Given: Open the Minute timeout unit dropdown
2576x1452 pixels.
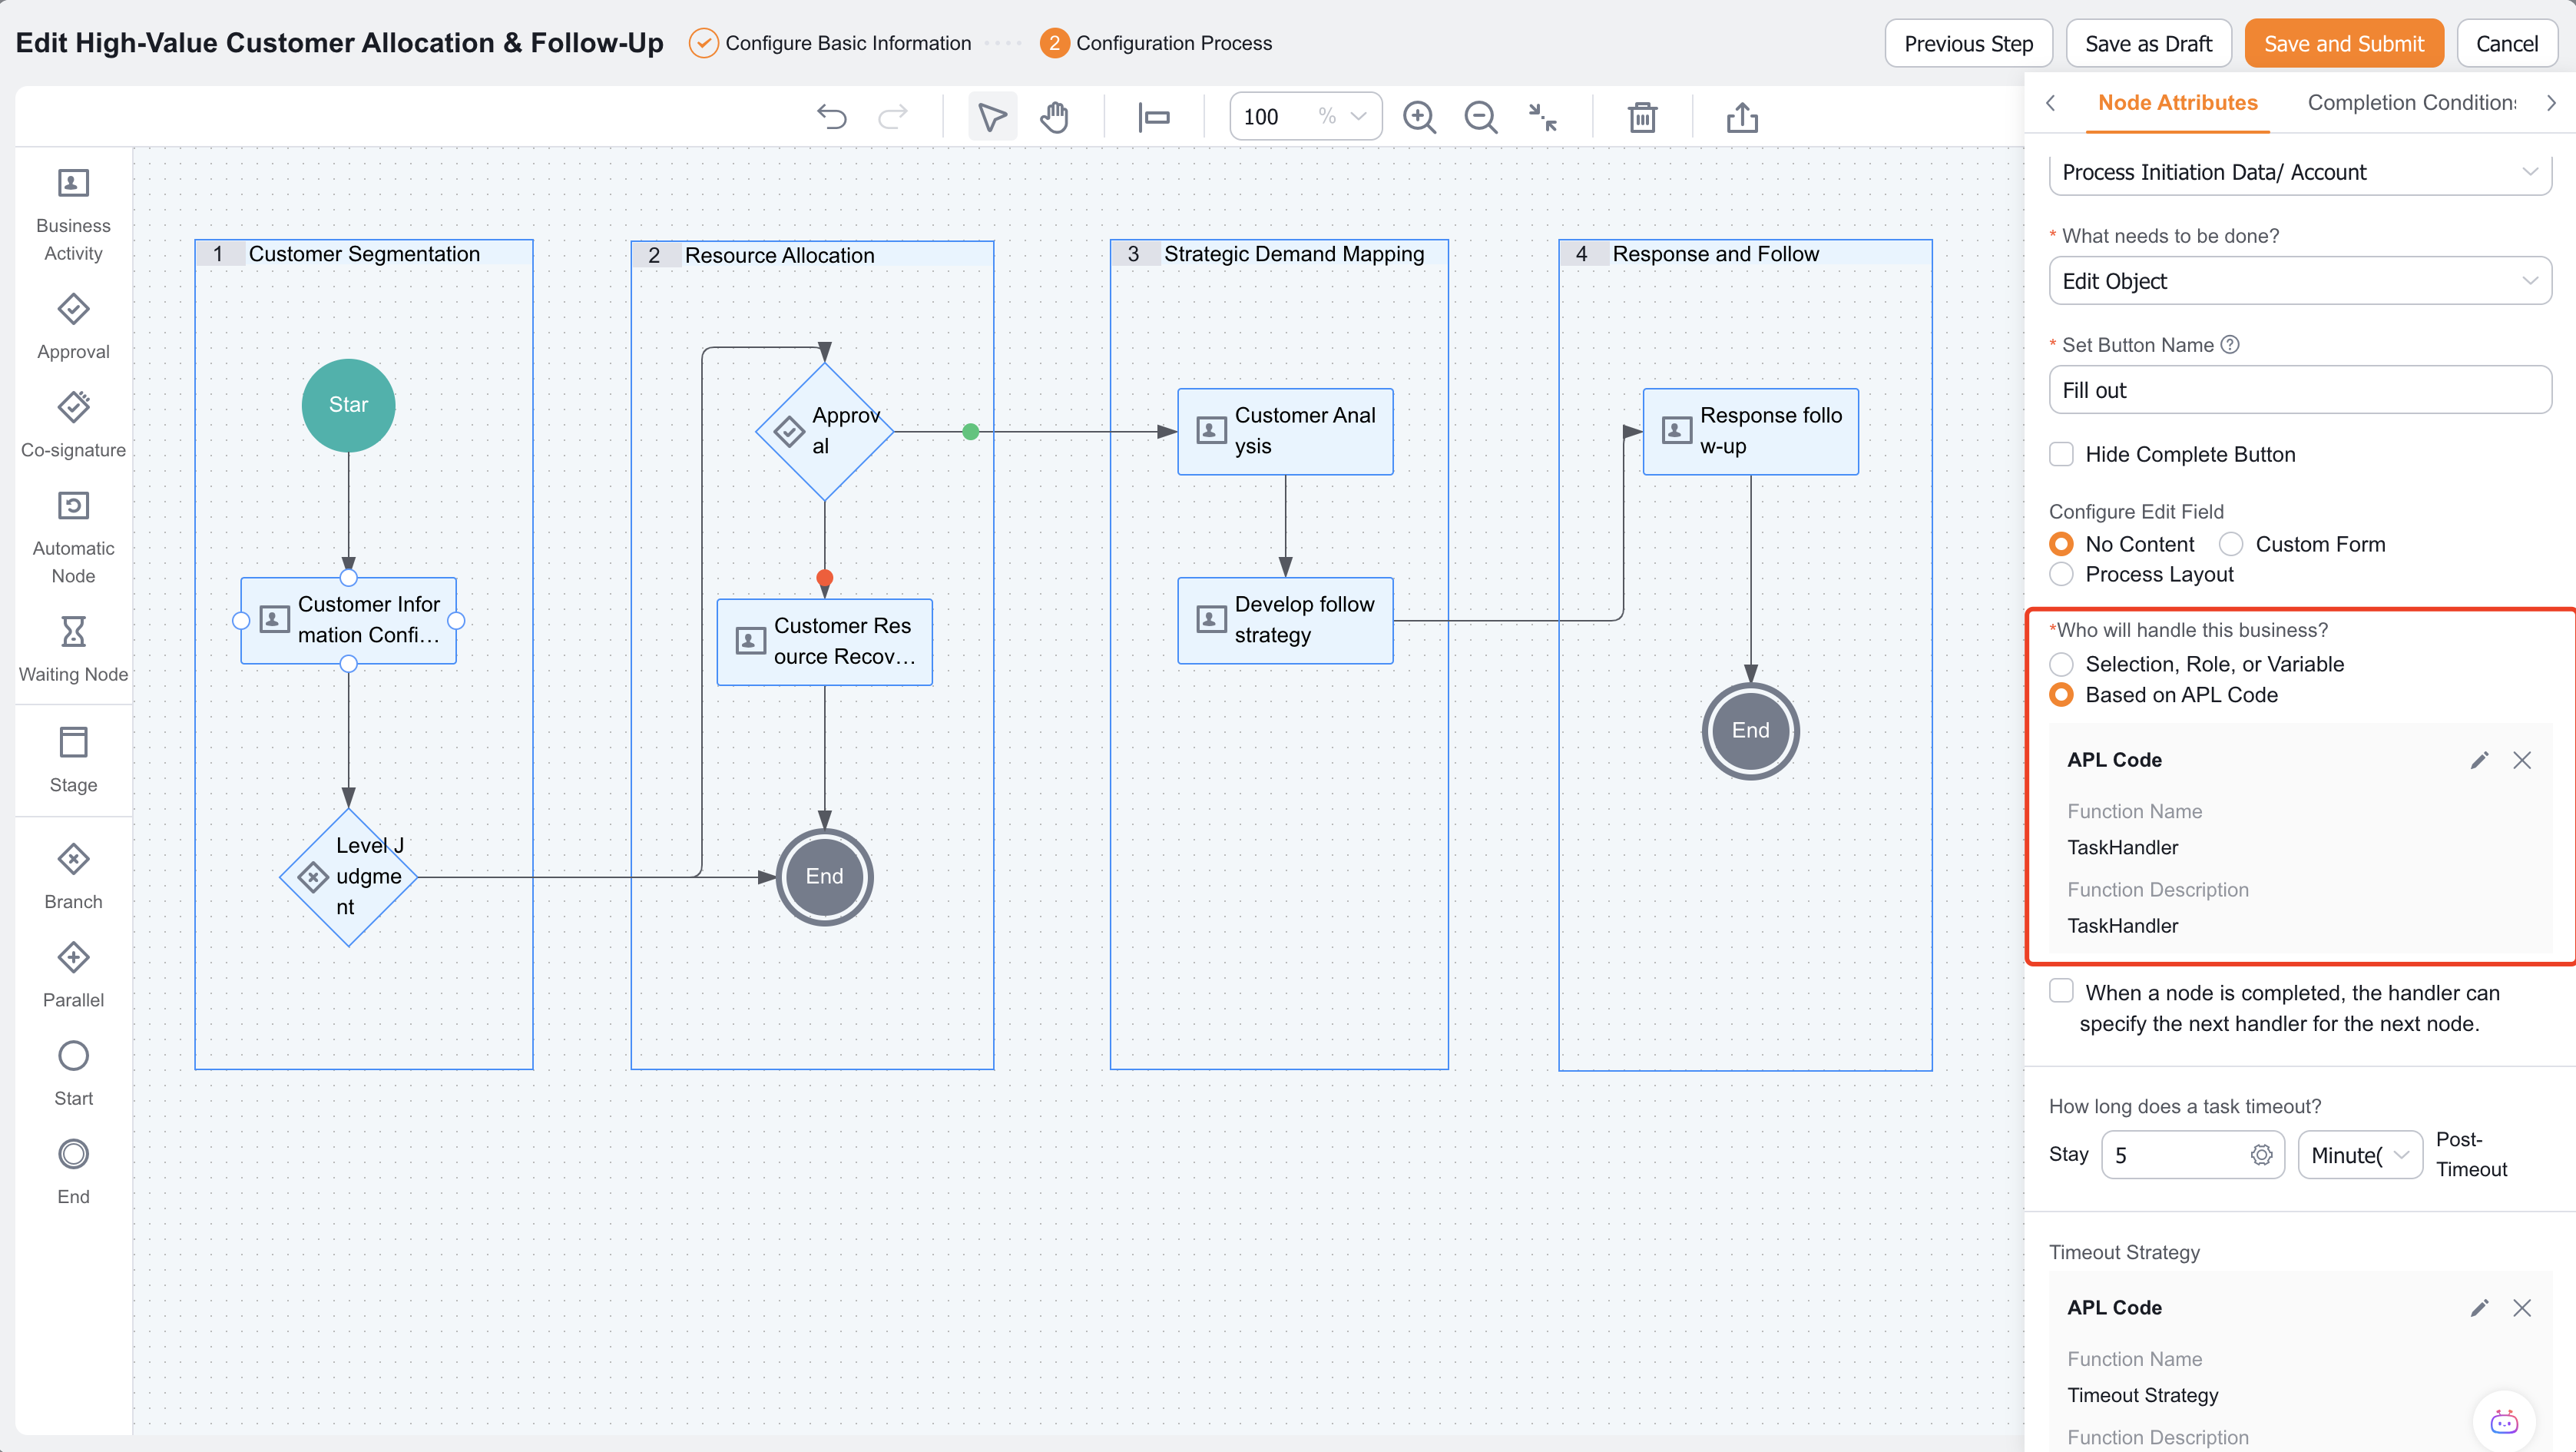Looking at the screenshot, I should click(x=2360, y=1155).
